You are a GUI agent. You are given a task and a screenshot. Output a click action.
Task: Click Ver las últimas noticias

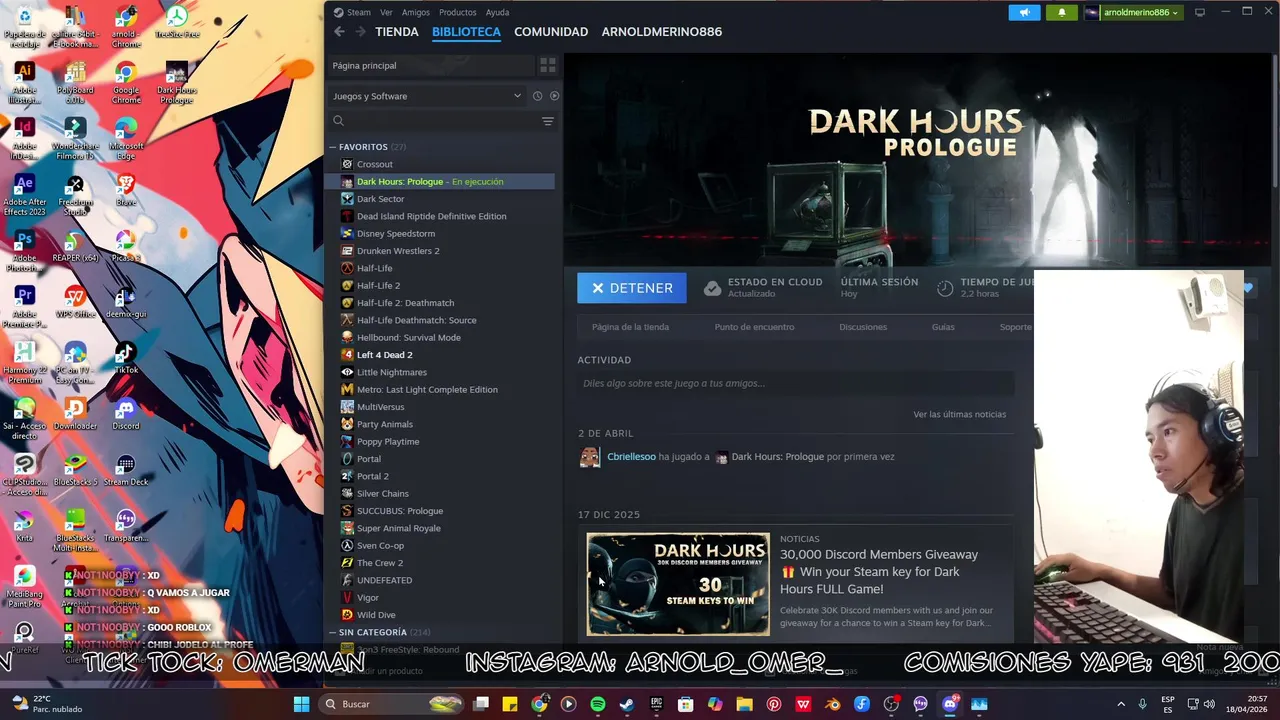tap(960, 414)
